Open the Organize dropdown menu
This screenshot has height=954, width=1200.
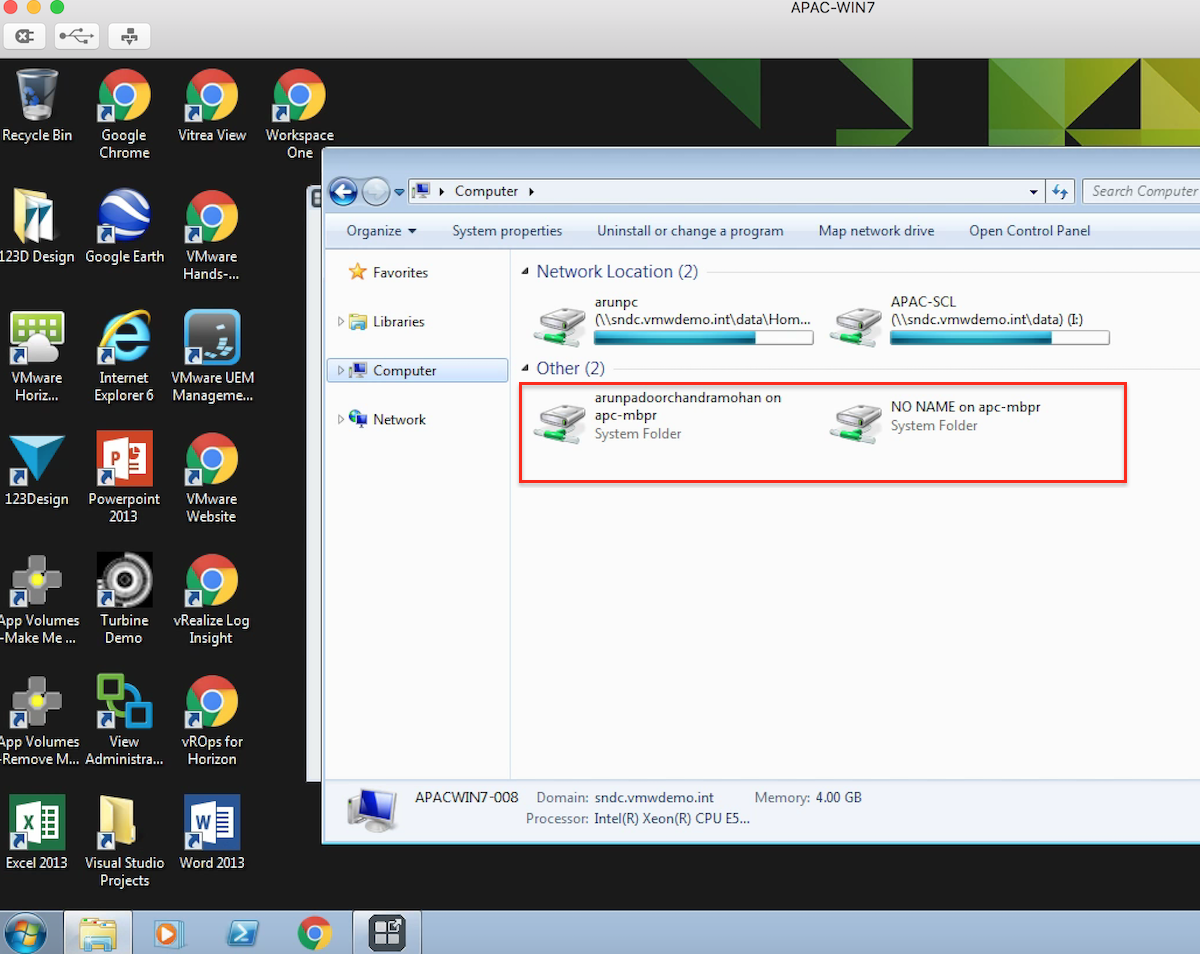tap(379, 230)
